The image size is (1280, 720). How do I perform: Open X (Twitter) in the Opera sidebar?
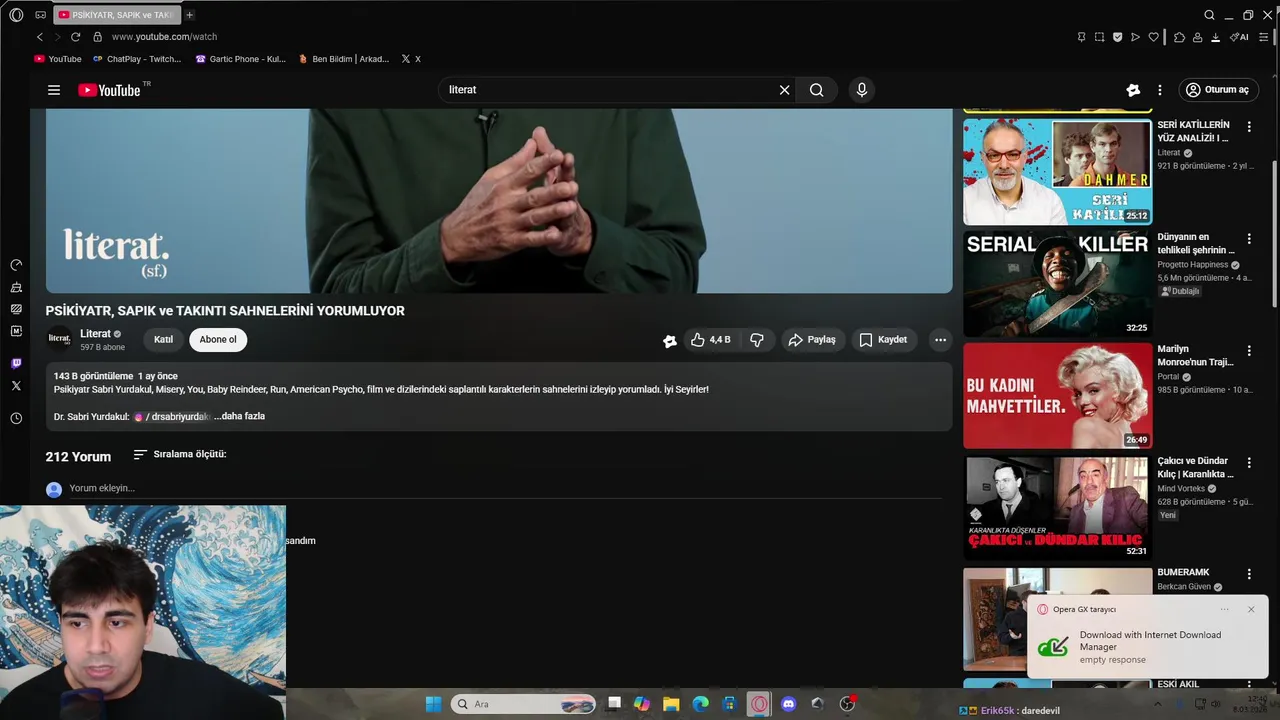pyautogui.click(x=16, y=386)
